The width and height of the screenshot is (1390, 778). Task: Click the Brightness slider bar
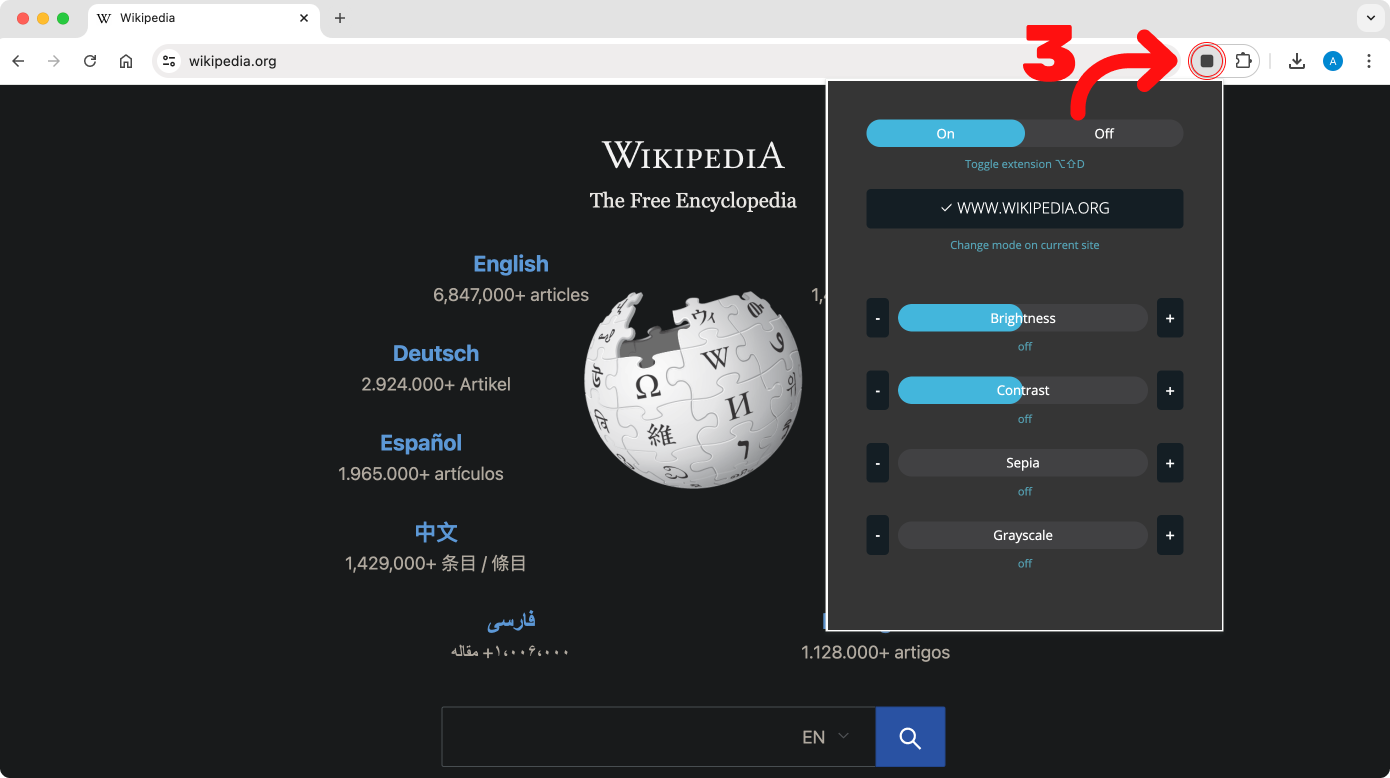(x=1023, y=318)
